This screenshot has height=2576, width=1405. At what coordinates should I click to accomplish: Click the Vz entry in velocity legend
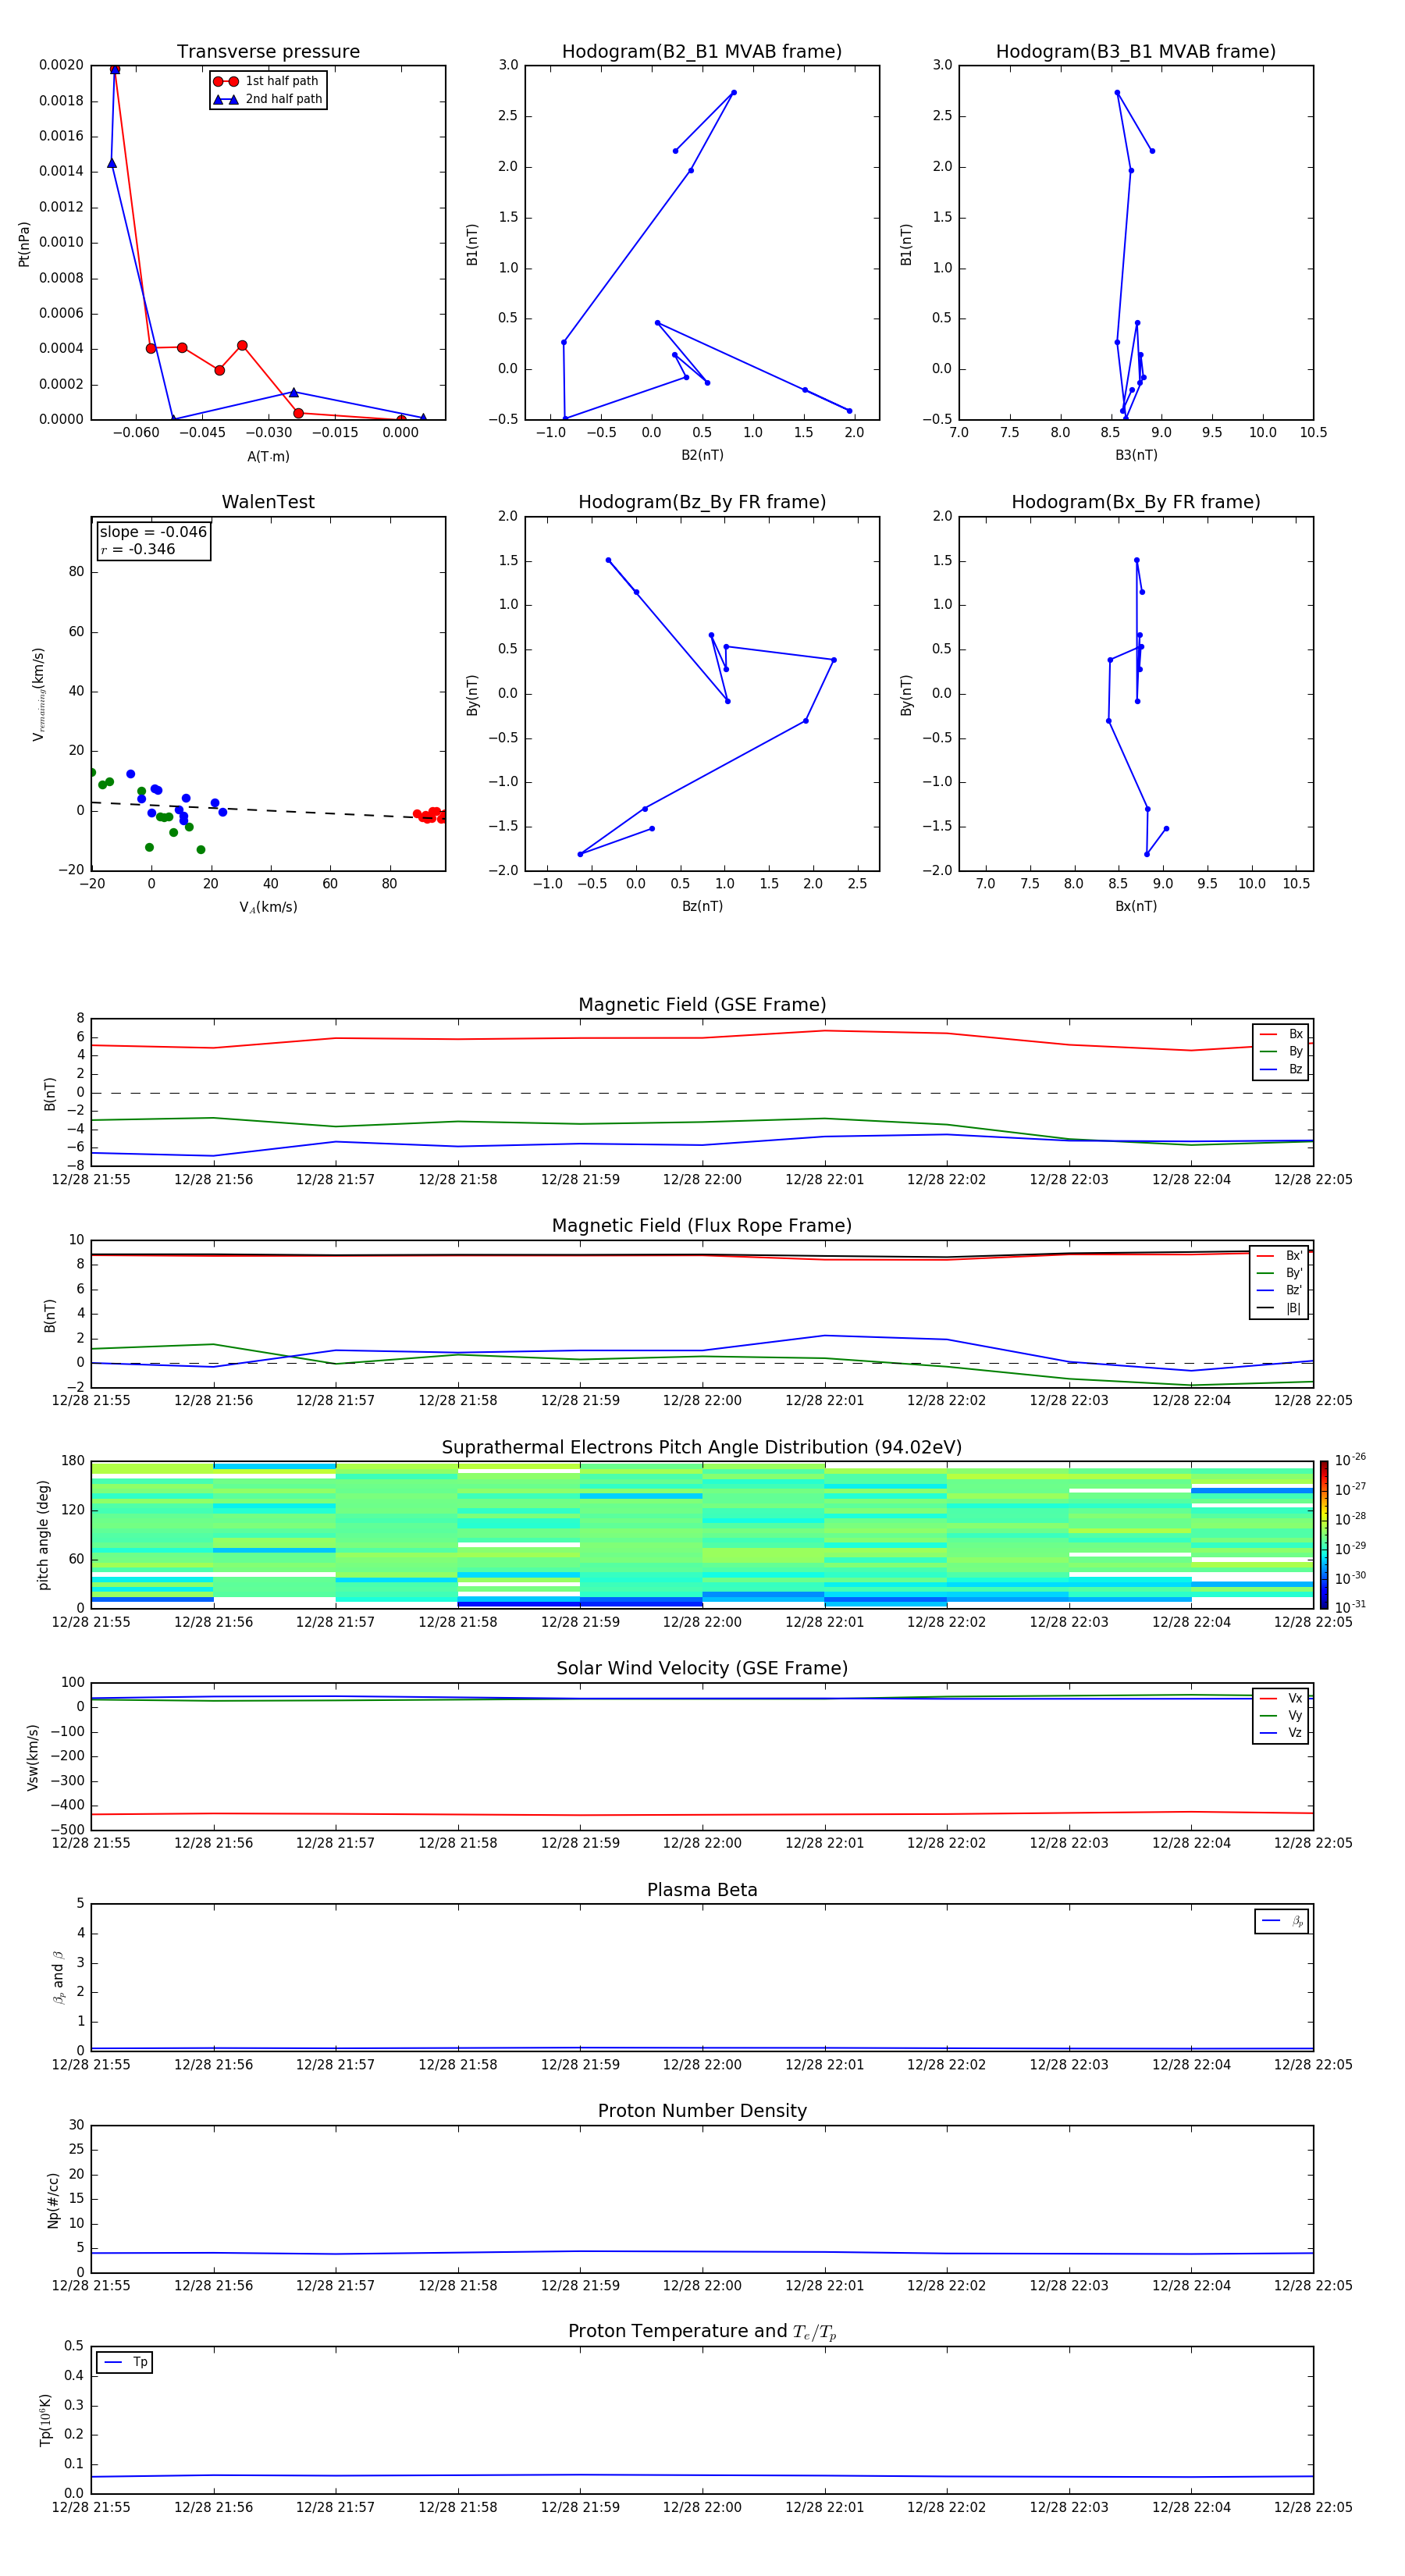[x=1281, y=1733]
